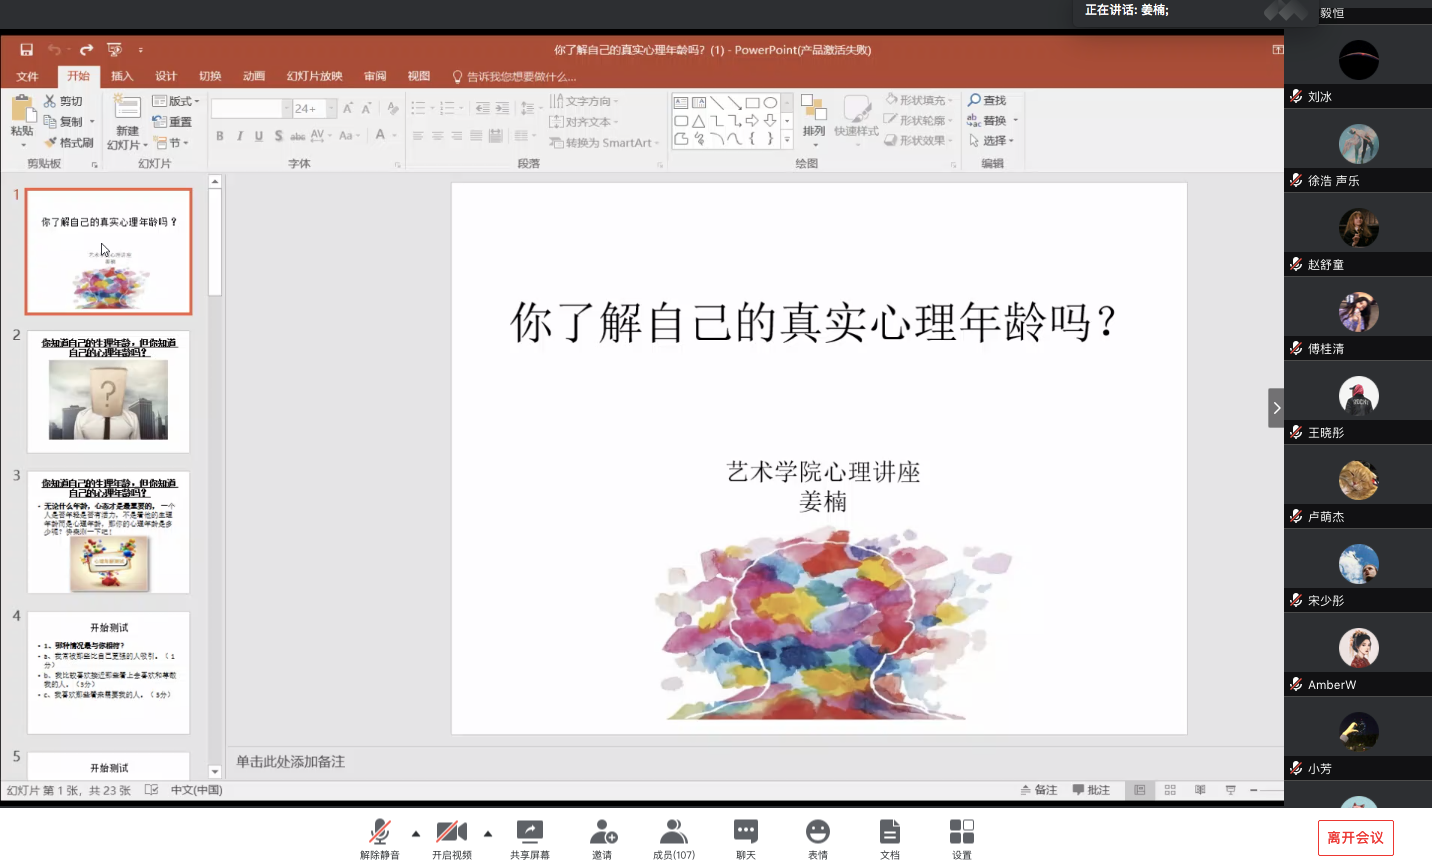Viewport: 1432px width, 867px height.
Task: Collapse participant panel with the side arrow
Action: pyautogui.click(x=1276, y=408)
